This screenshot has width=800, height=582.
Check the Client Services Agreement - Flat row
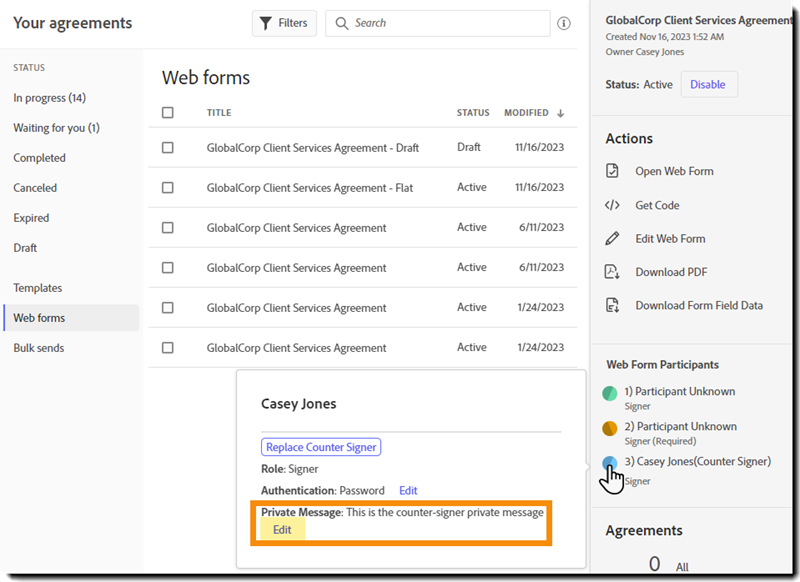pyautogui.click(x=168, y=187)
